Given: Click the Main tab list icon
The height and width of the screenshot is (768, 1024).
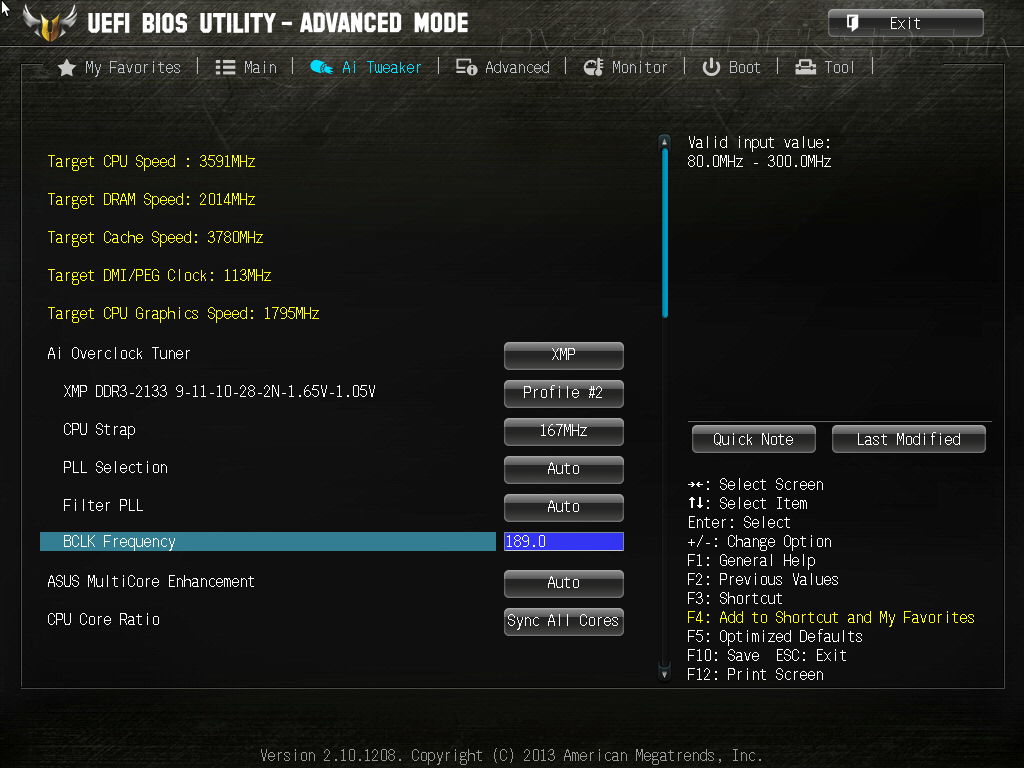Looking at the screenshot, I should pyautogui.click(x=225, y=67).
